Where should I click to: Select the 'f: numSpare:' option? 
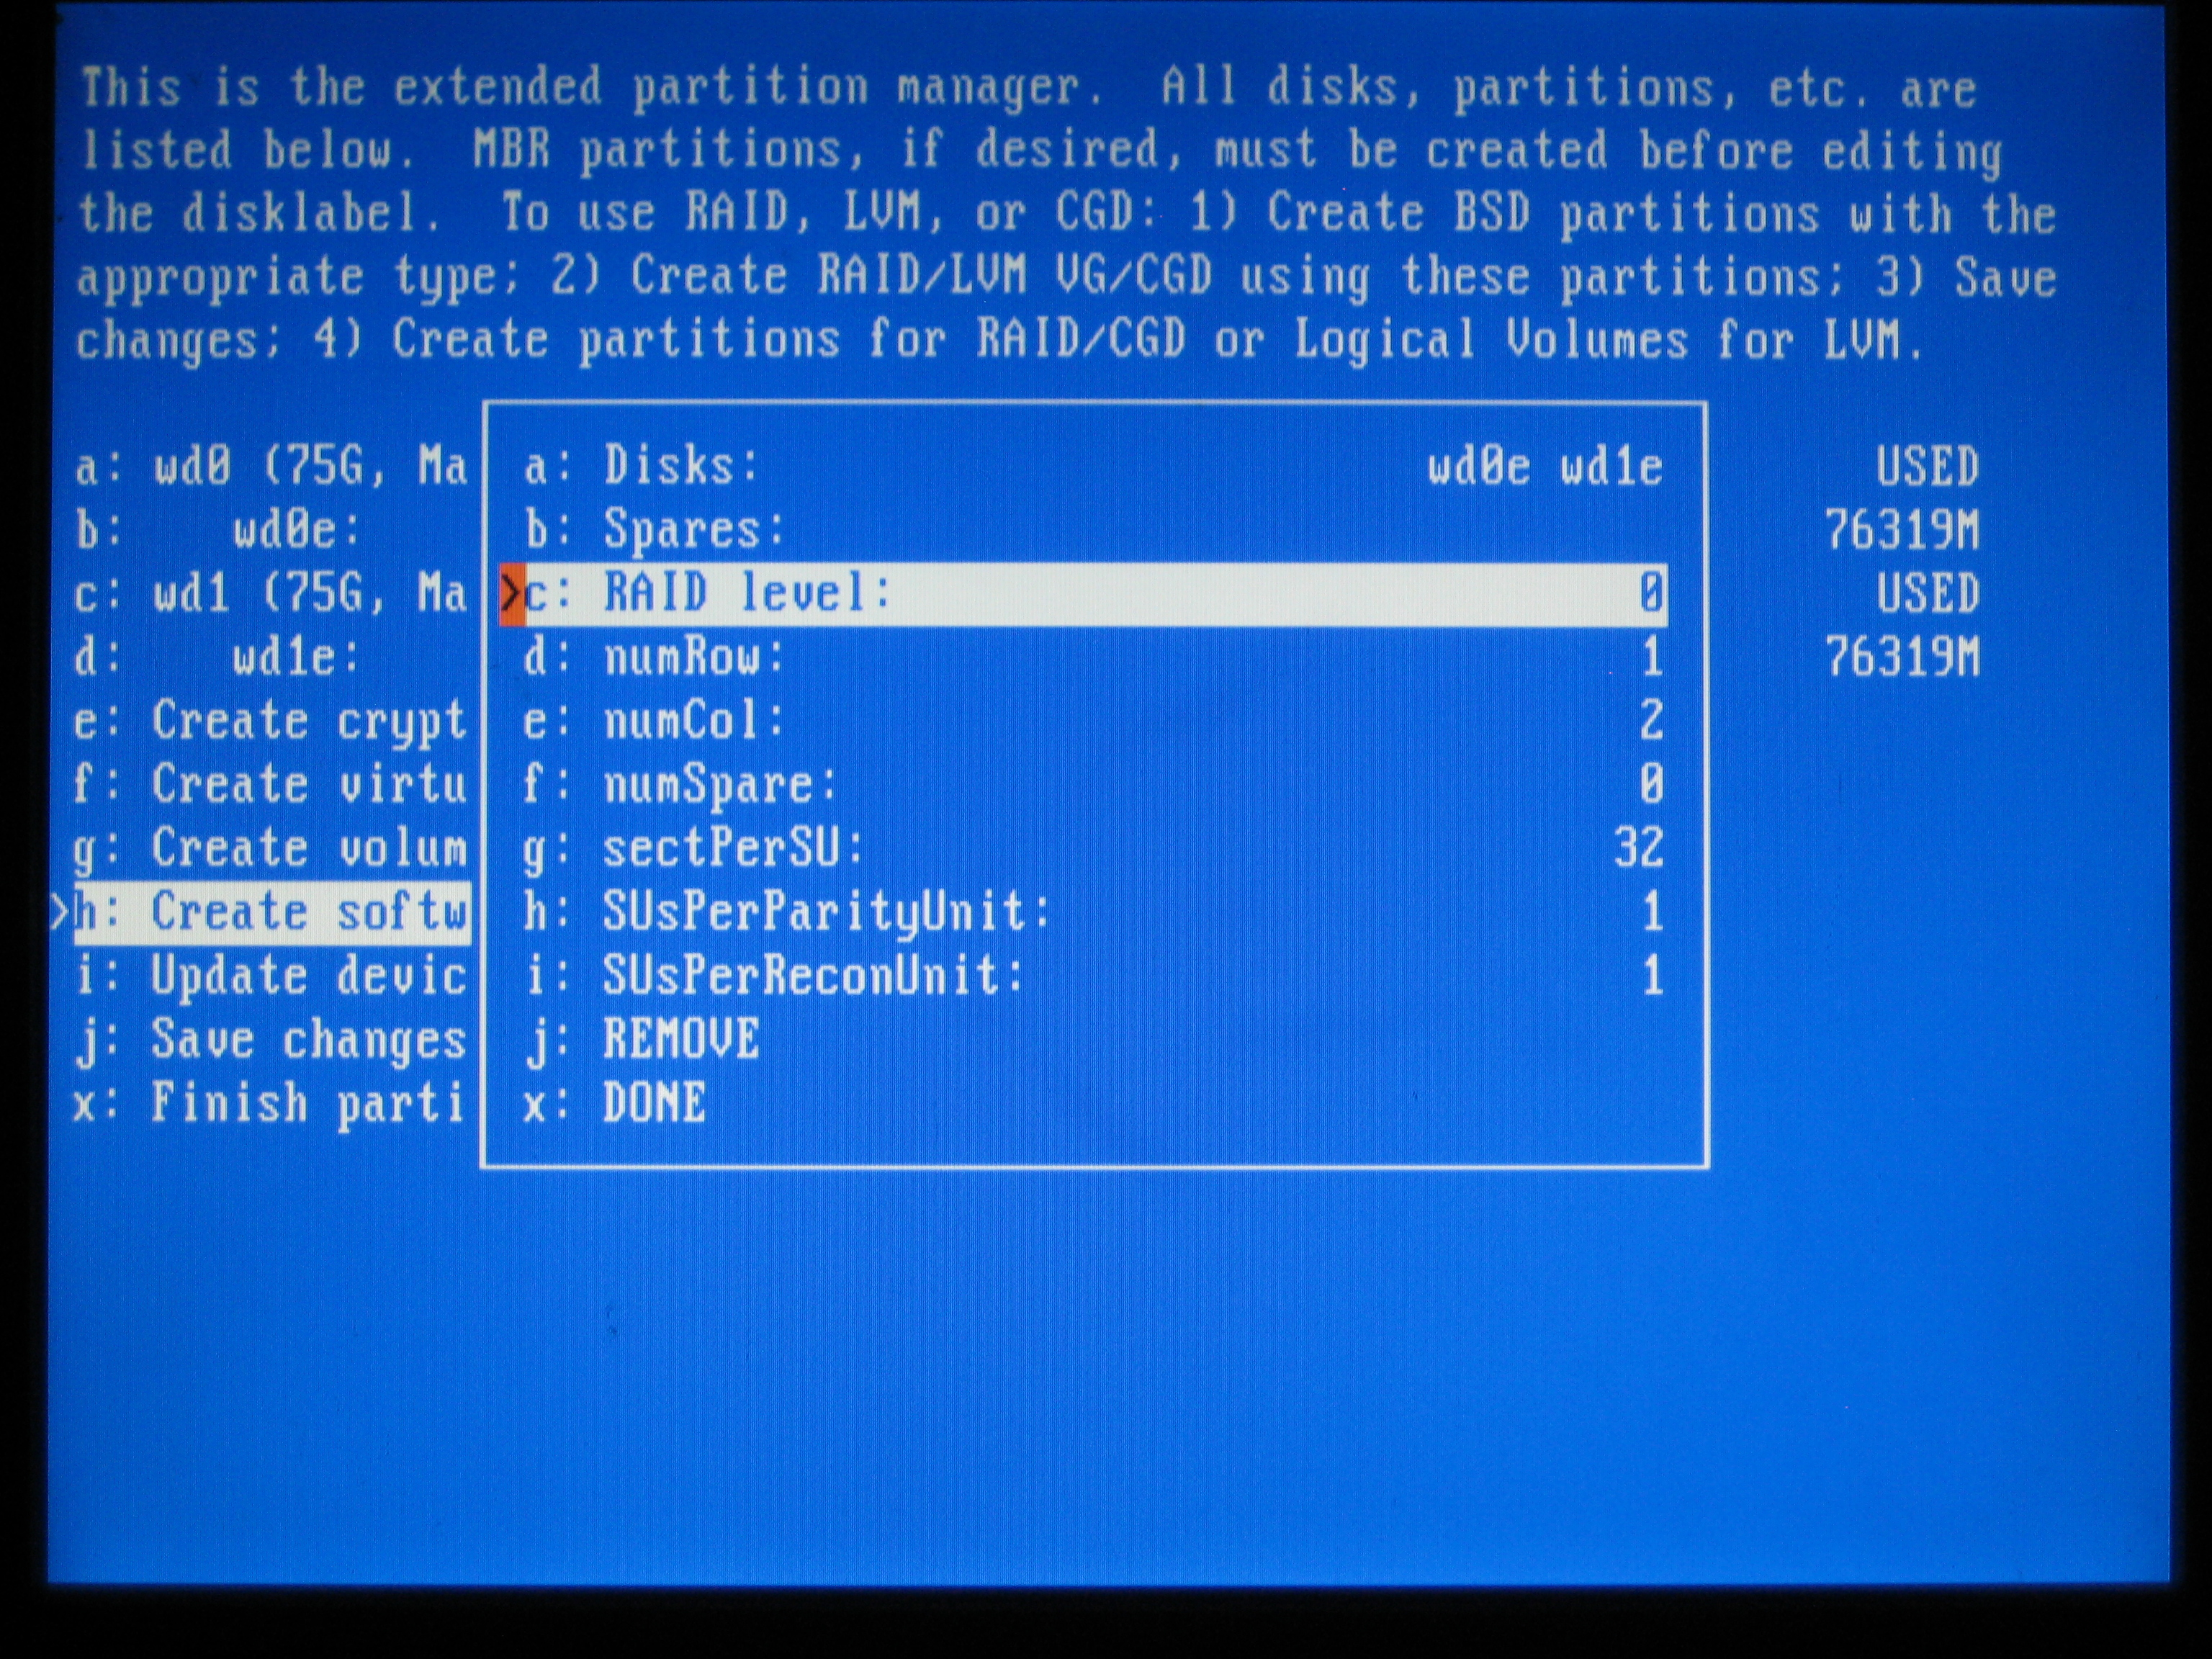tap(1094, 785)
